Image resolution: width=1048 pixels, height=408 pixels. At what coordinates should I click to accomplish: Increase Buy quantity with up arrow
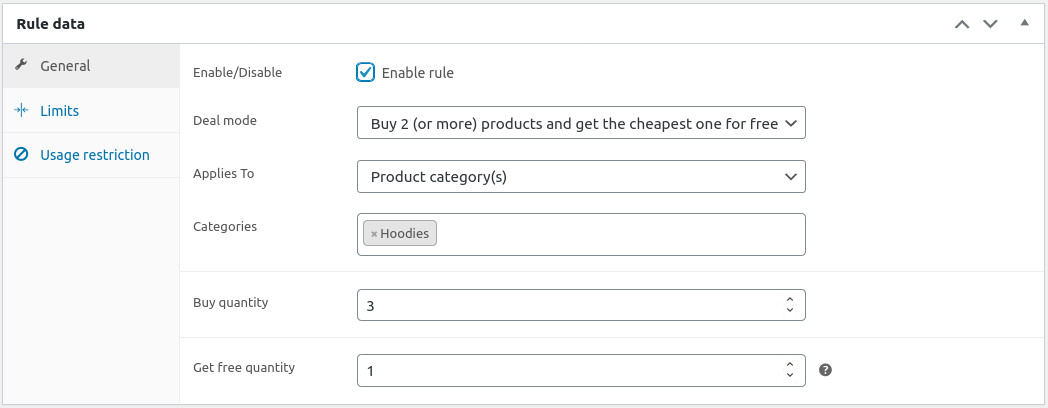[790, 299]
